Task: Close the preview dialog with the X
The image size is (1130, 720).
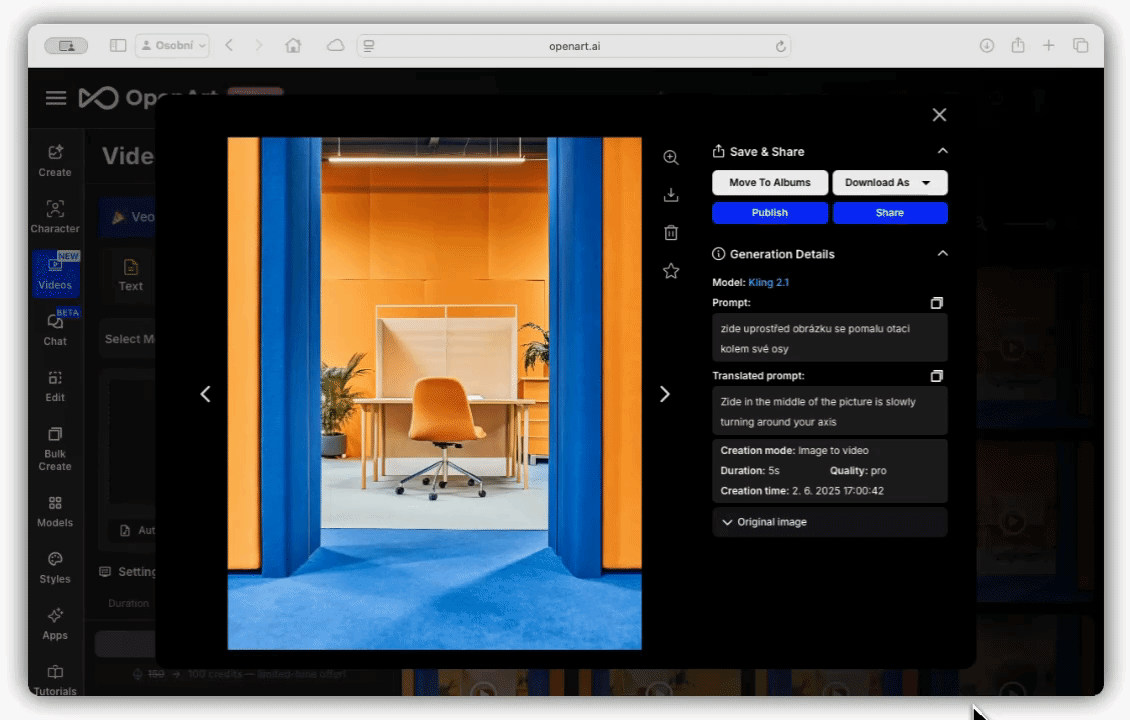Action: pyautogui.click(x=939, y=115)
